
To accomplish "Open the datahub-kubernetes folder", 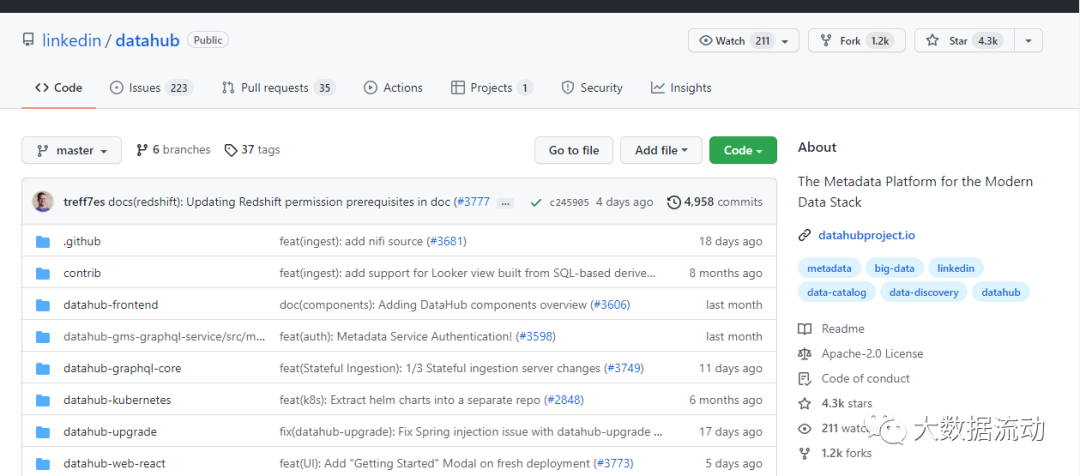I will (x=117, y=400).
